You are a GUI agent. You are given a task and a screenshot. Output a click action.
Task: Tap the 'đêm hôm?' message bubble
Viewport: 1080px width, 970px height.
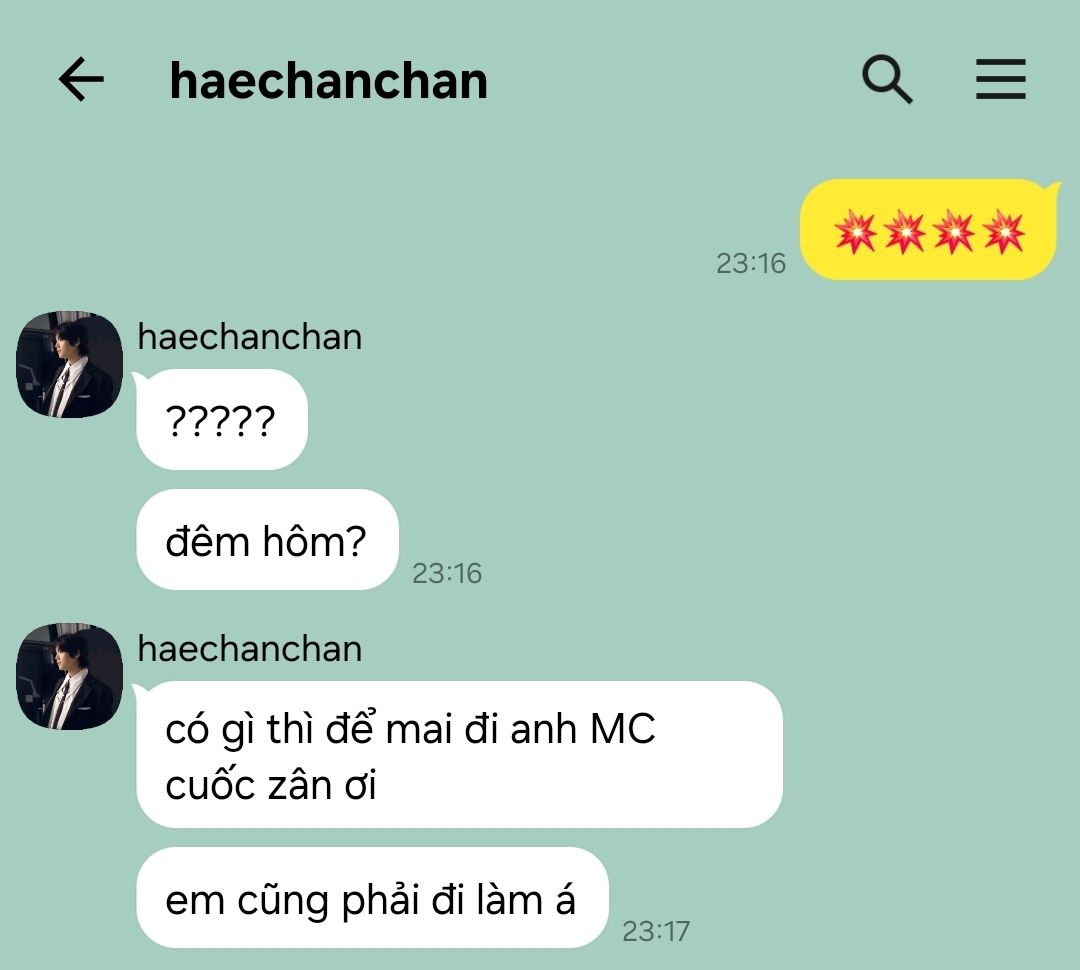[x=267, y=539]
